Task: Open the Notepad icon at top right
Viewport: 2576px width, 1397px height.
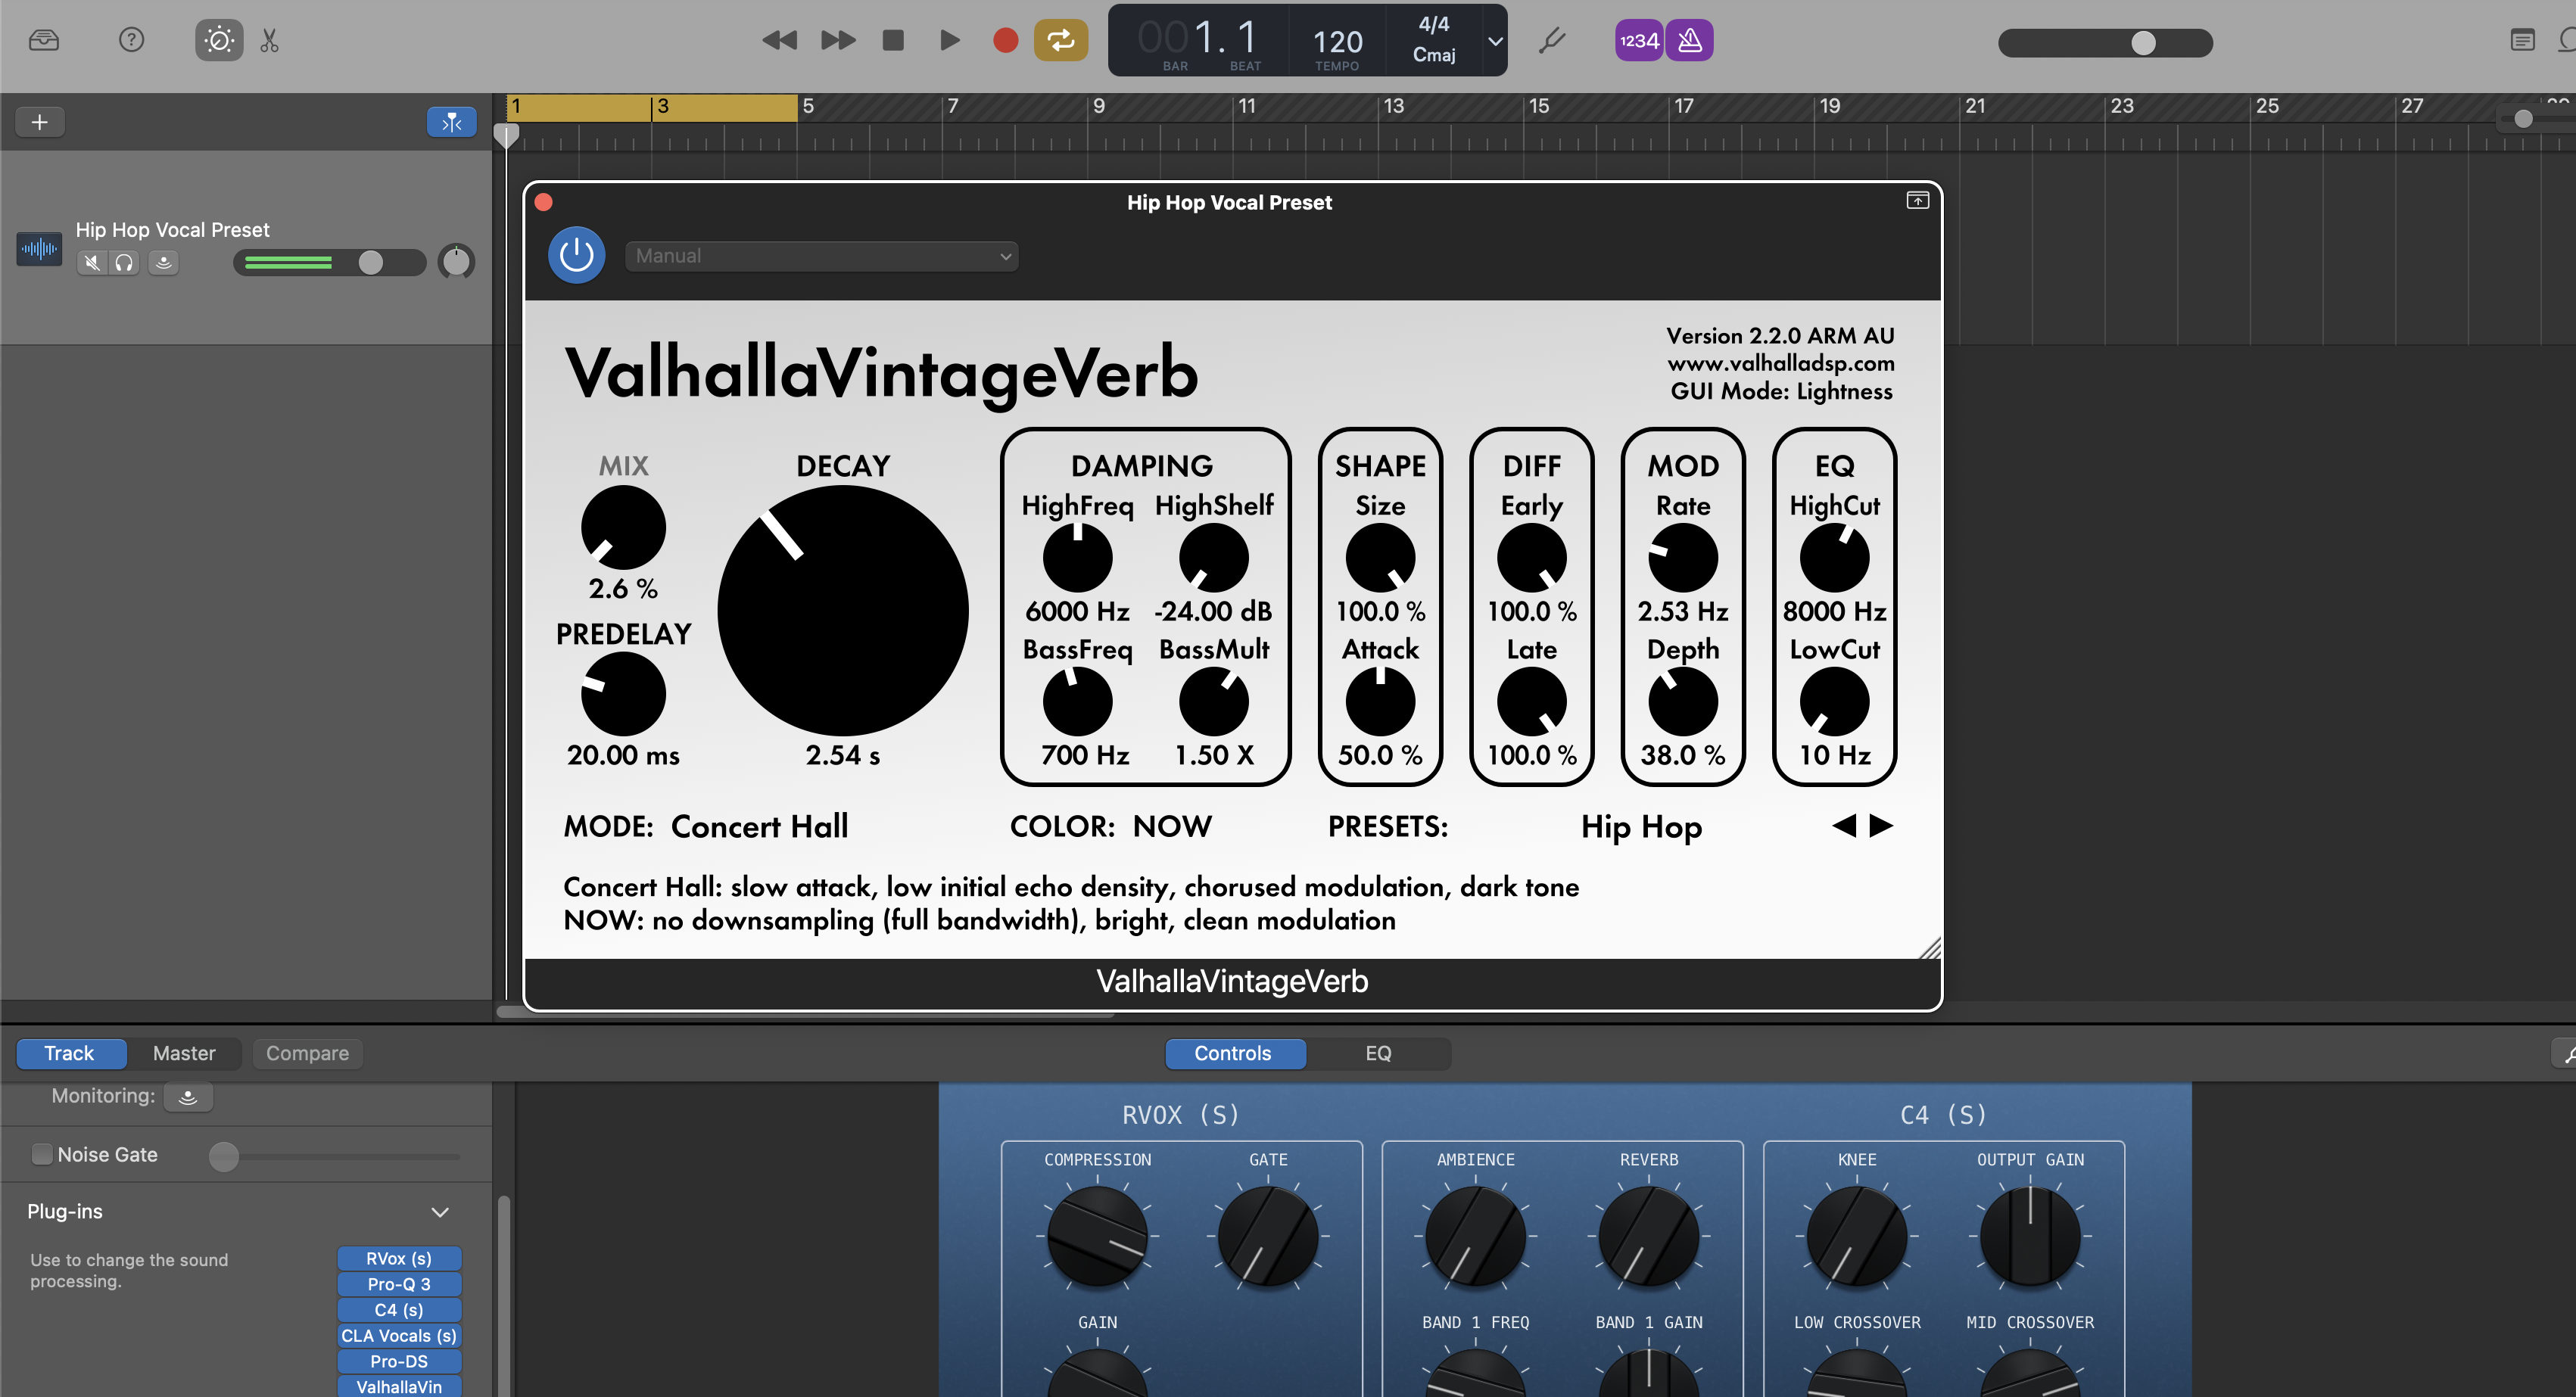Action: click(2521, 40)
